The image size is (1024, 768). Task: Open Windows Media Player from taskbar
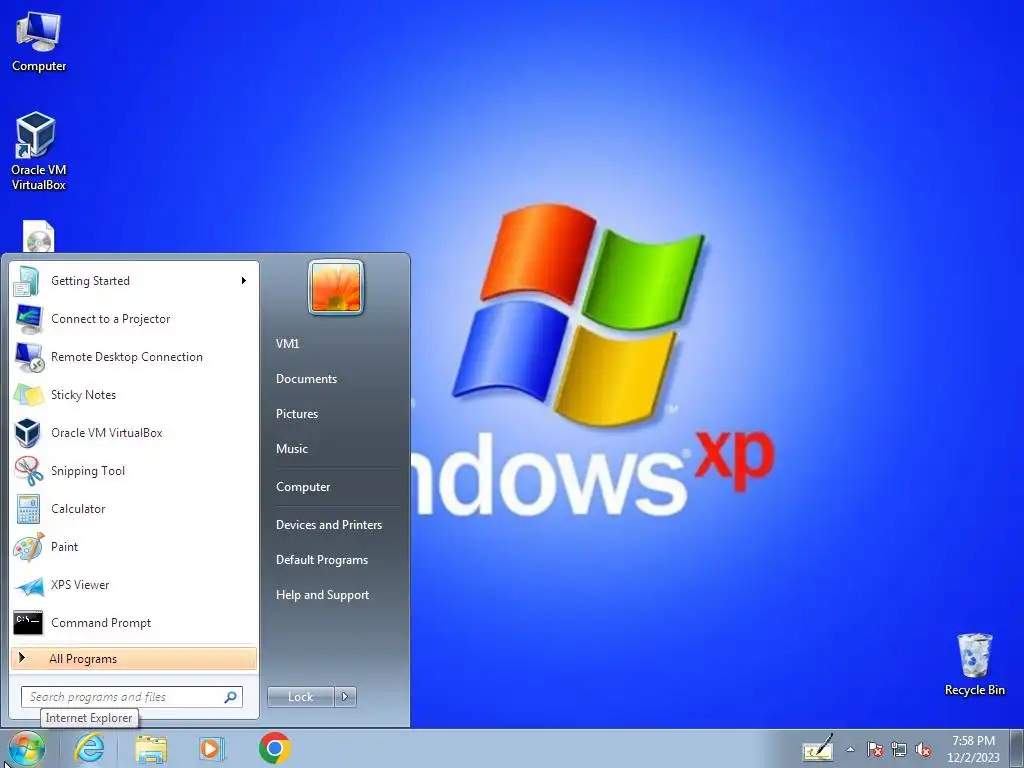(x=211, y=748)
